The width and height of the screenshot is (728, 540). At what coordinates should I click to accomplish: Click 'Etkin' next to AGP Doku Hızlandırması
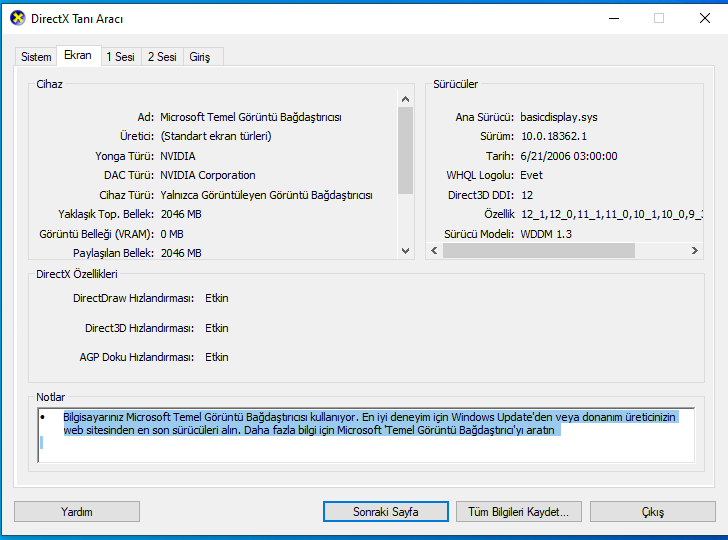tap(217, 357)
